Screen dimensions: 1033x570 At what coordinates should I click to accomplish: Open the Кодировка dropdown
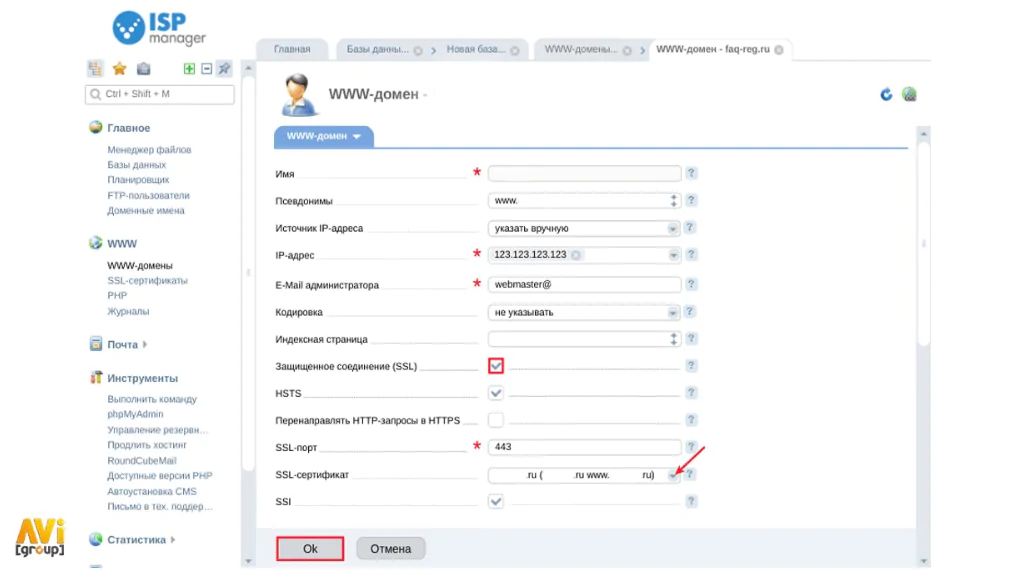[x=672, y=313]
